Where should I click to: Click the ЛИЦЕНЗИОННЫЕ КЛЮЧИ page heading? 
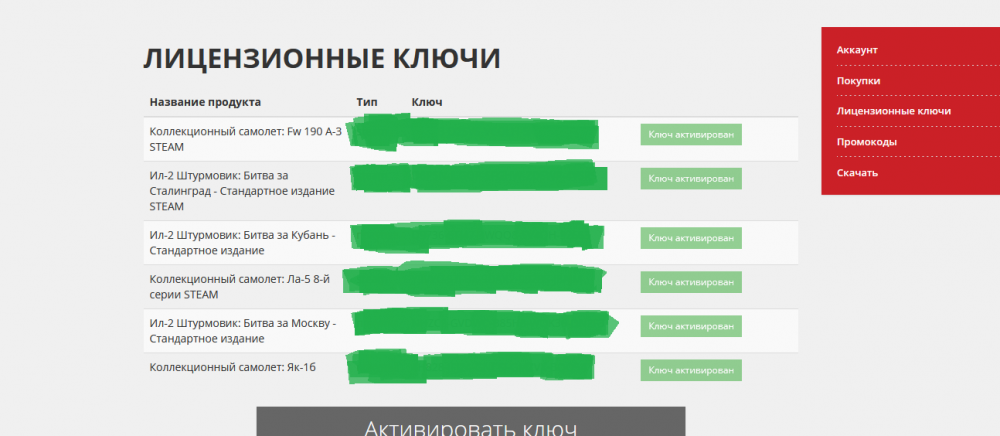321,59
